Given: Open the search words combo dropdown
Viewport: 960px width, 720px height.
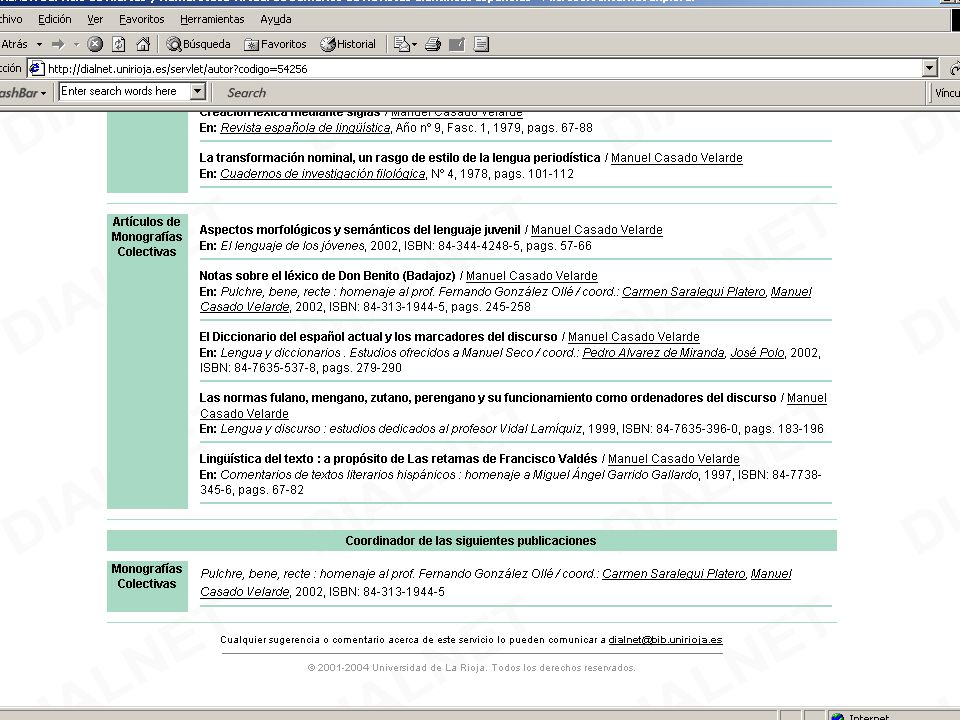Looking at the screenshot, I should pos(197,92).
